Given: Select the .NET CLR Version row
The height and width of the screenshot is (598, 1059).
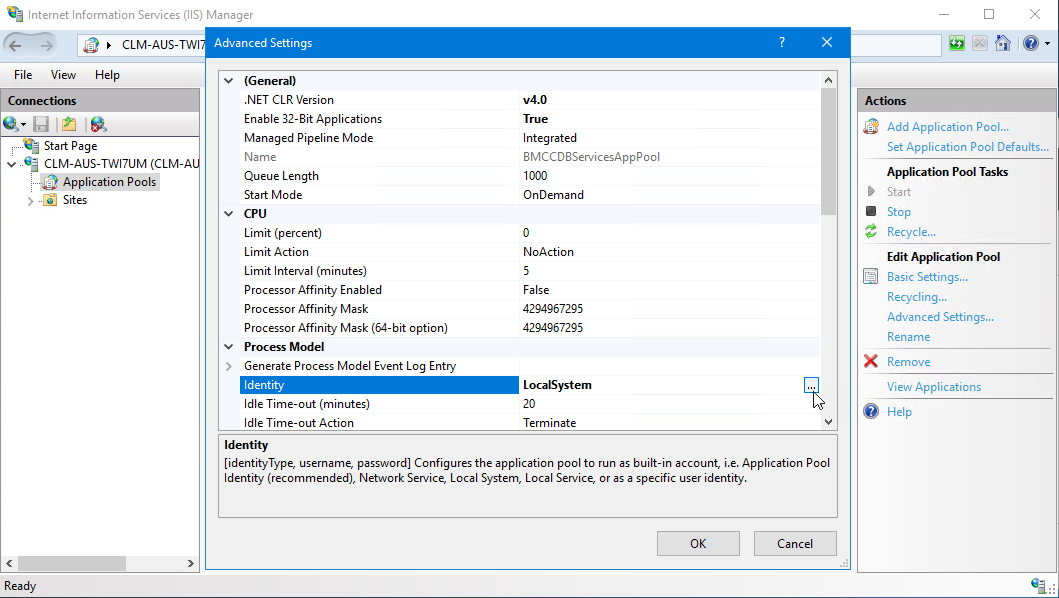Looking at the screenshot, I should [530, 100].
